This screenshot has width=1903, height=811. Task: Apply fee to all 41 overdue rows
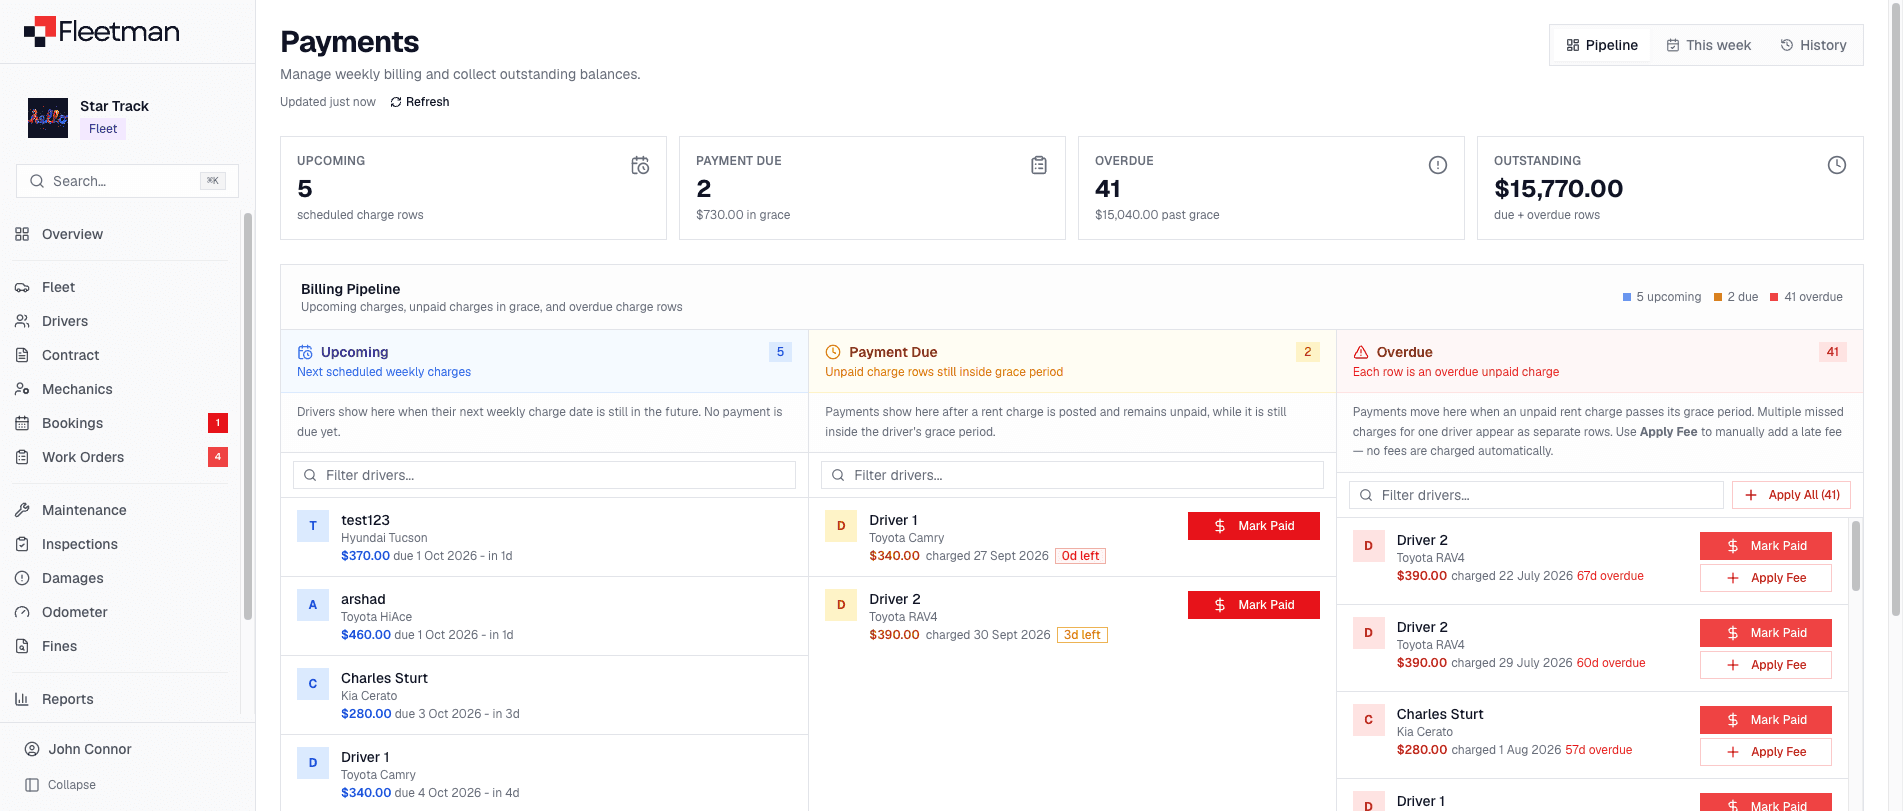[x=1791, y=495]
